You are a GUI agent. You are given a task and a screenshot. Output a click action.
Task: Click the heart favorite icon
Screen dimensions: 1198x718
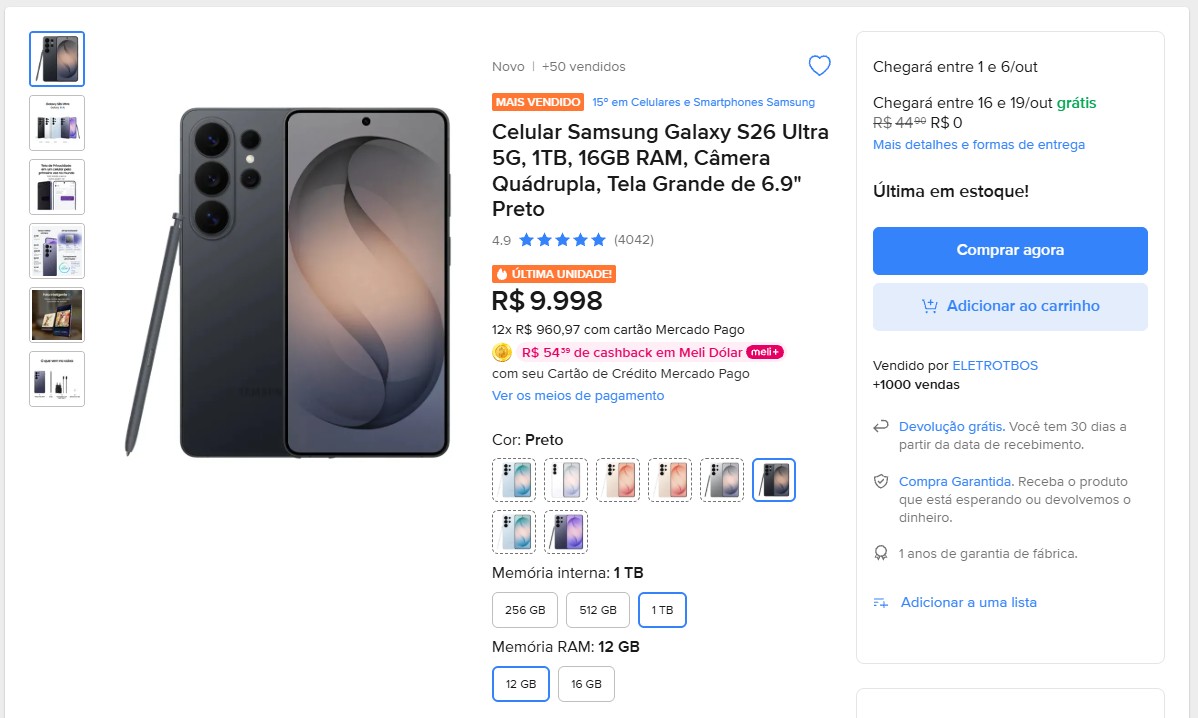[819, 66]
